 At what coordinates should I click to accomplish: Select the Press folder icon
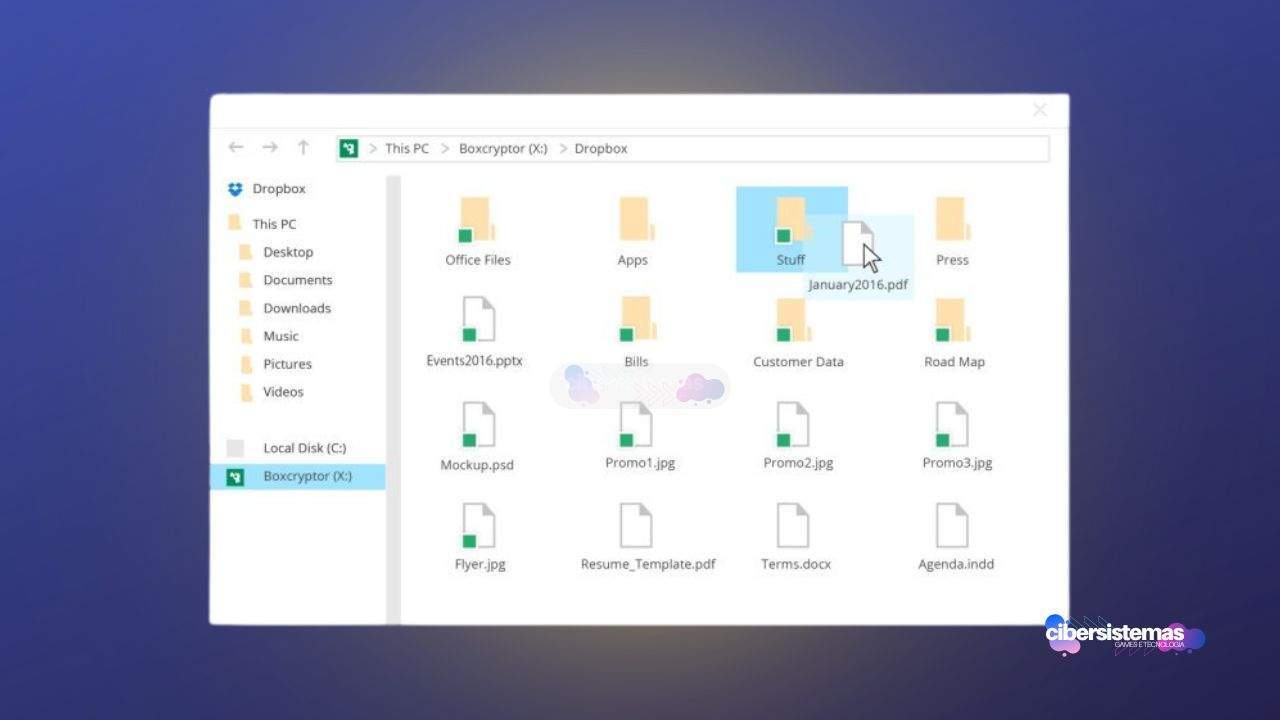[x=951, y=219]
